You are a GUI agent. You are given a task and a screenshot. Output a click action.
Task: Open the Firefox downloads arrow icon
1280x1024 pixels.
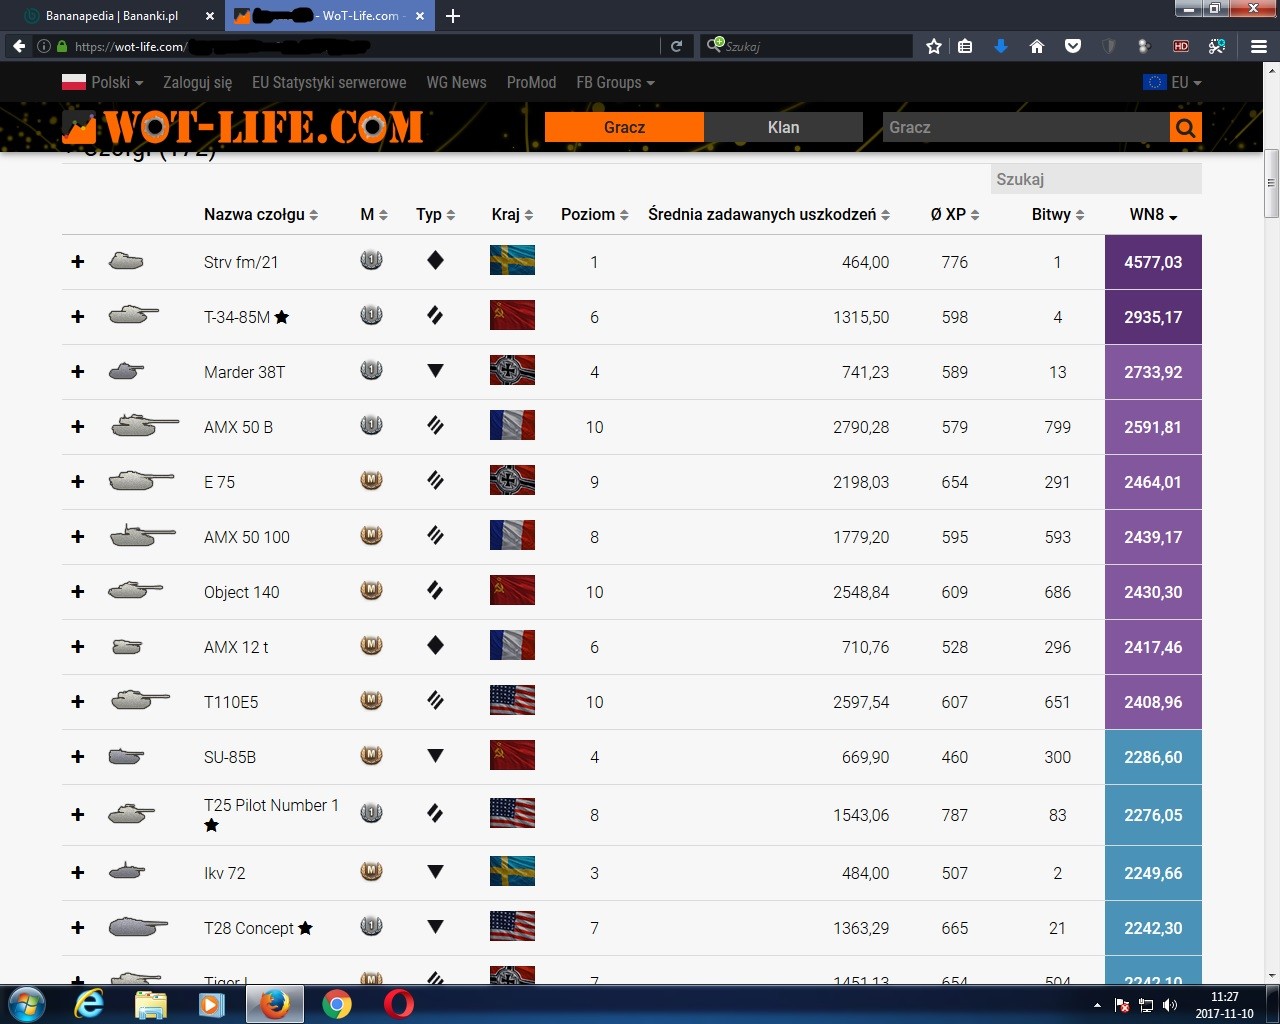point(1001,46)
